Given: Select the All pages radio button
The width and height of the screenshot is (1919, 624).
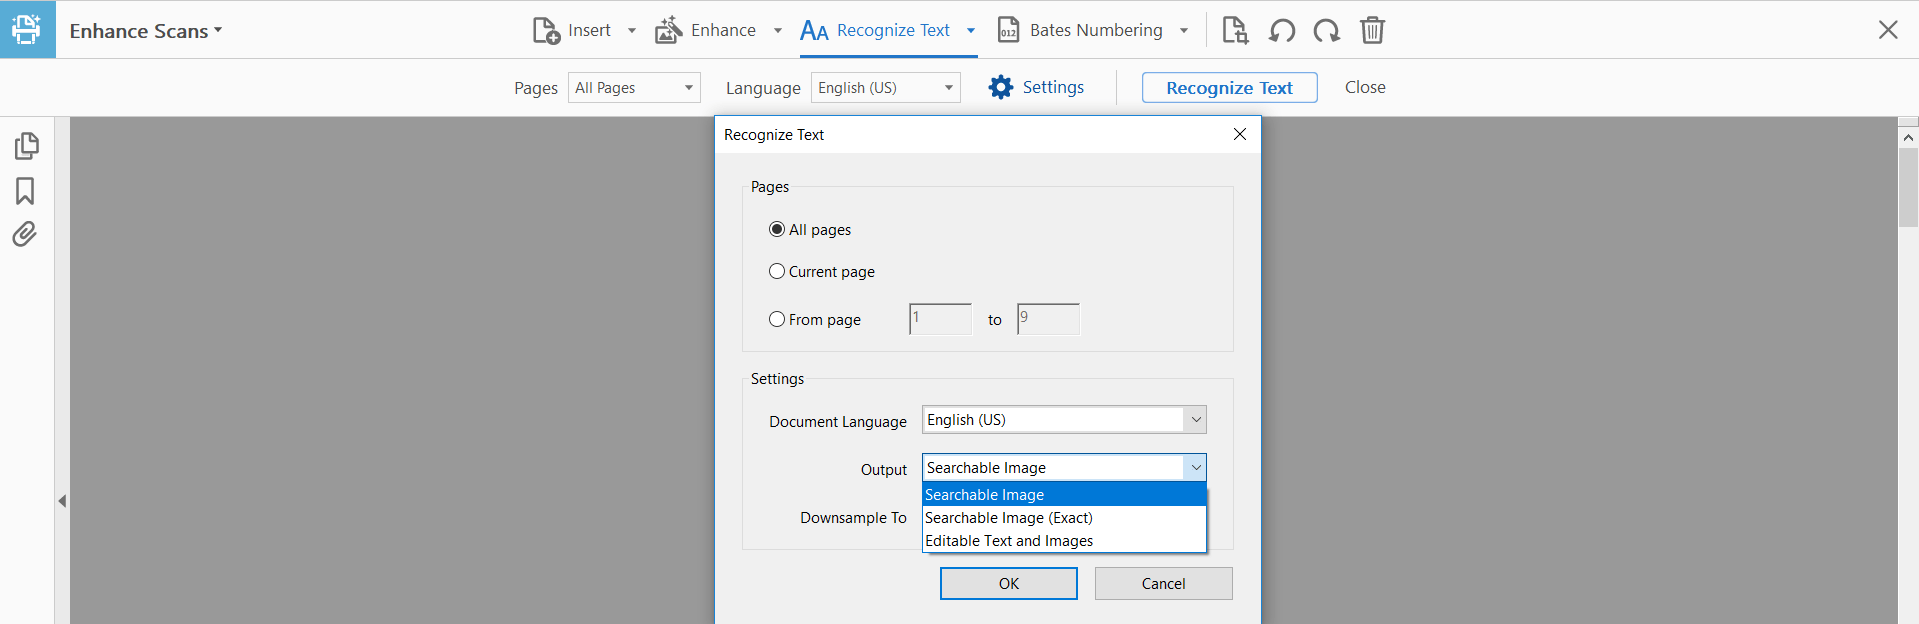Looking at the screenshot, I should (777, 229).
